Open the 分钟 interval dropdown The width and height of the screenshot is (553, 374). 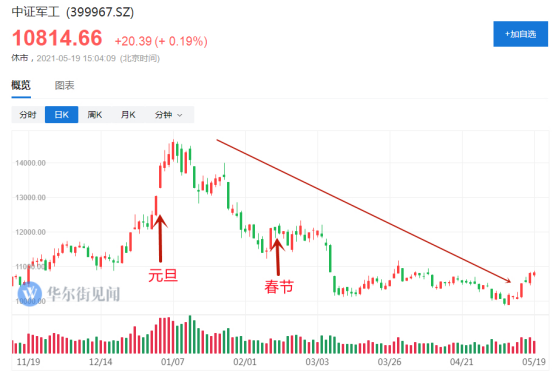tap(169, 115)
